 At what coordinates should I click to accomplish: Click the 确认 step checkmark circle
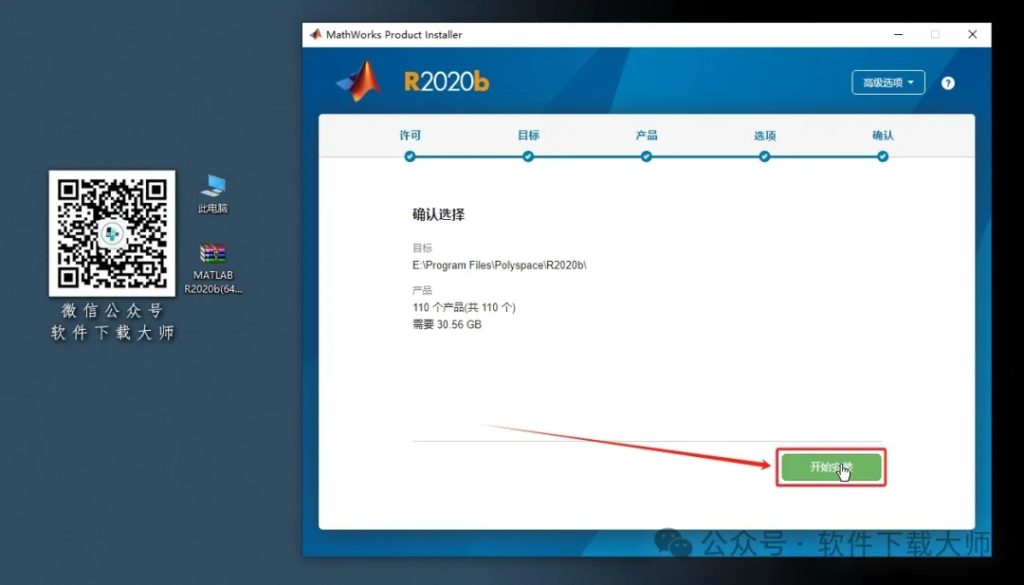(x=881, y=156)
